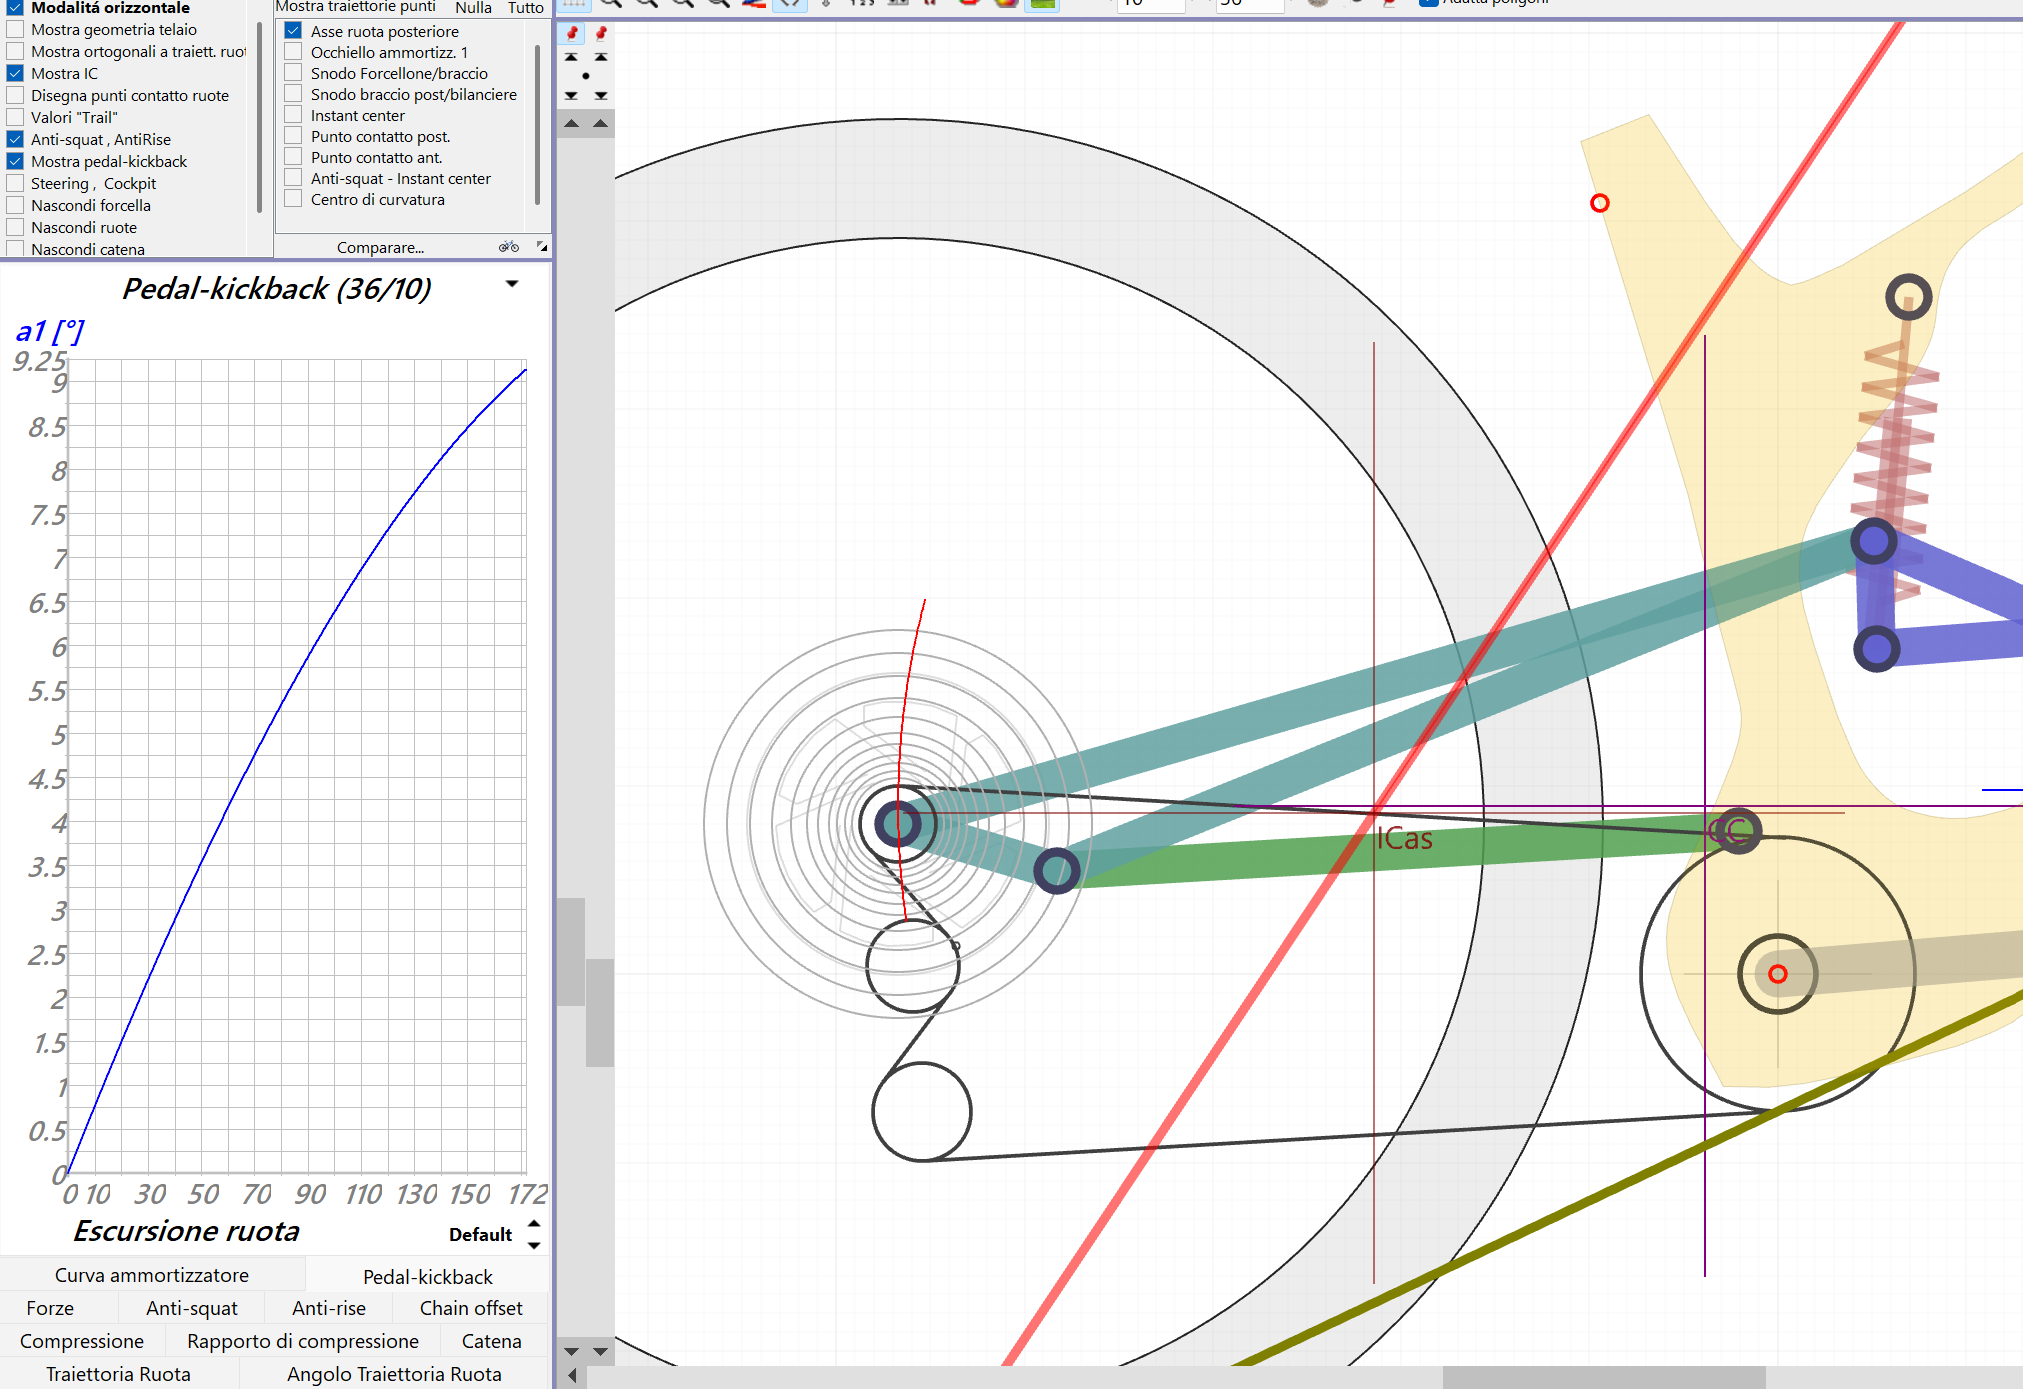
Task: Switch to the Anti-squat tab
Action: (191, 1308)
